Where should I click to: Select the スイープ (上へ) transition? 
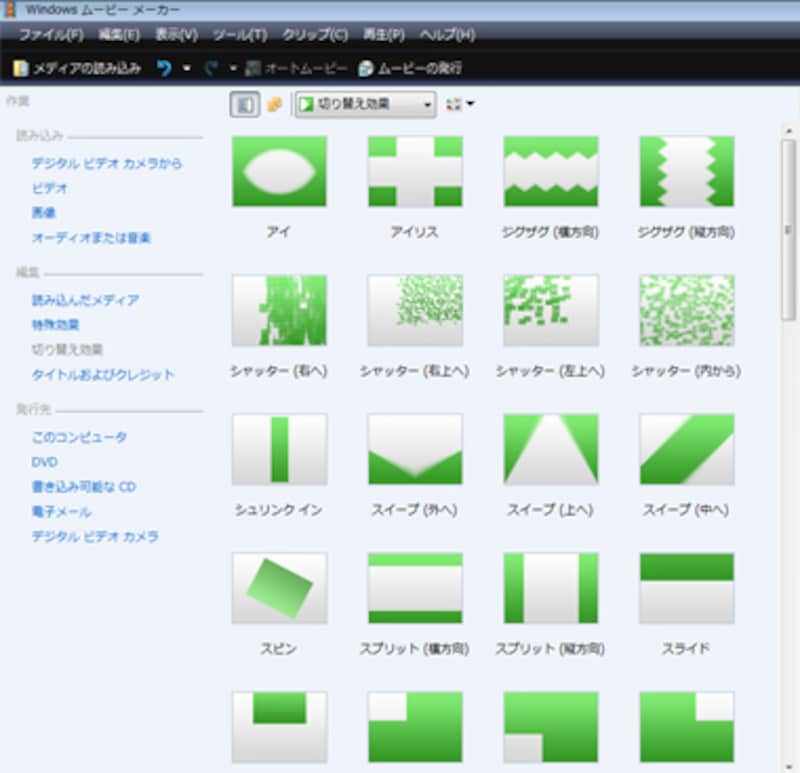[551, 449]
